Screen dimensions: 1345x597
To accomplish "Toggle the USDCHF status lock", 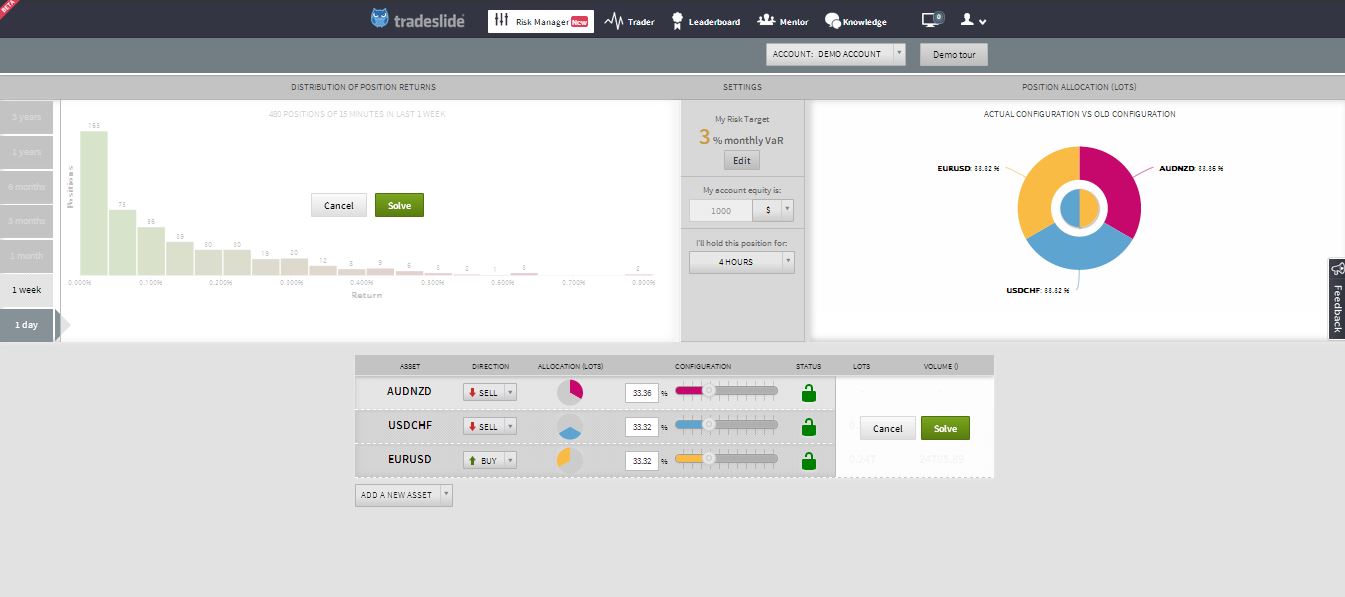I will tap(809, 427).
